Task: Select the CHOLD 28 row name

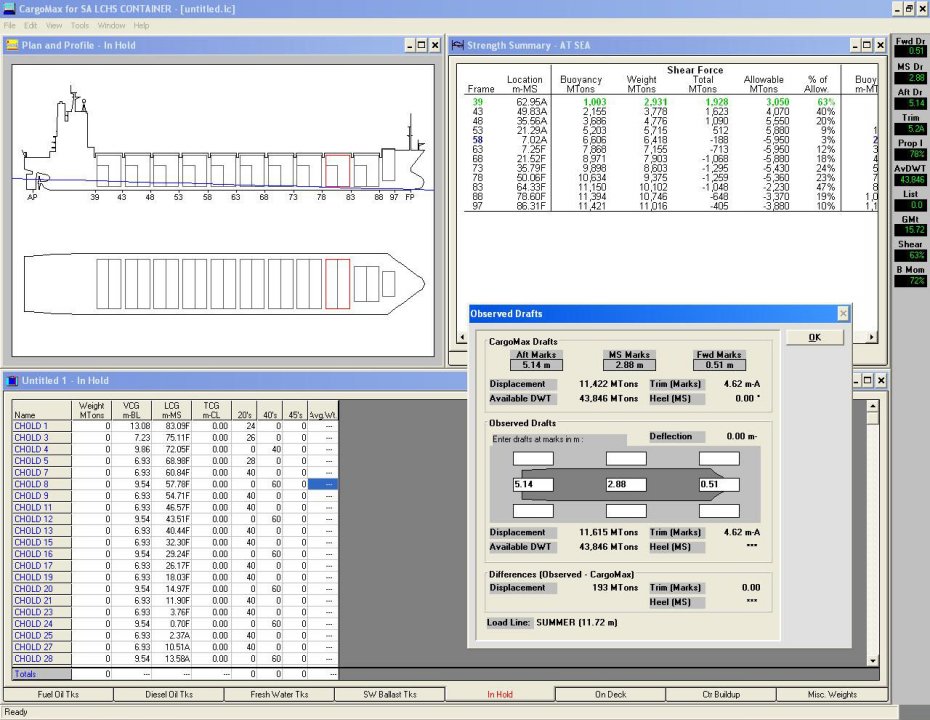Action: tap(42, 659)
